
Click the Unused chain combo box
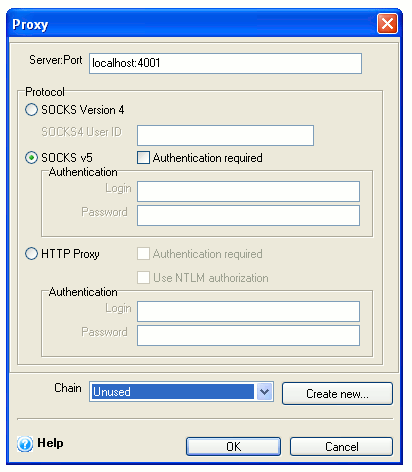(181, 392)
